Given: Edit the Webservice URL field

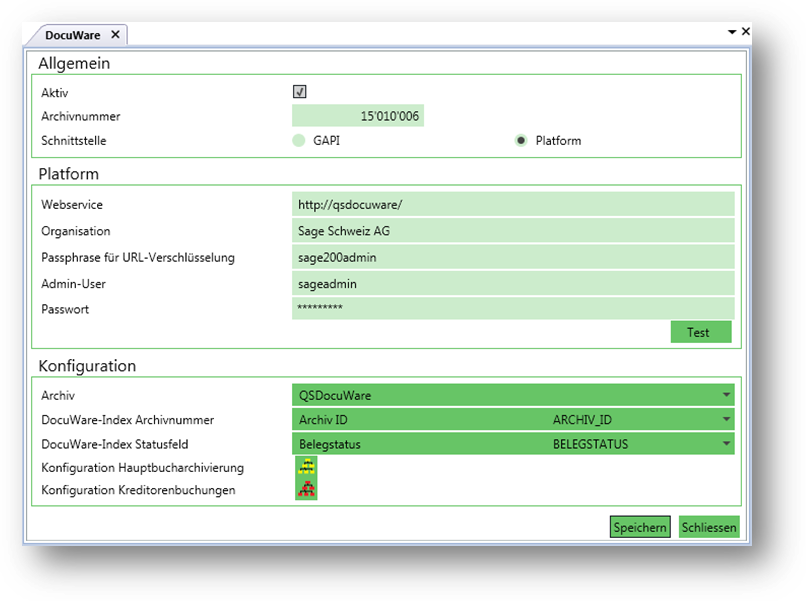Looking at the screenshot, I should point(513,204).
